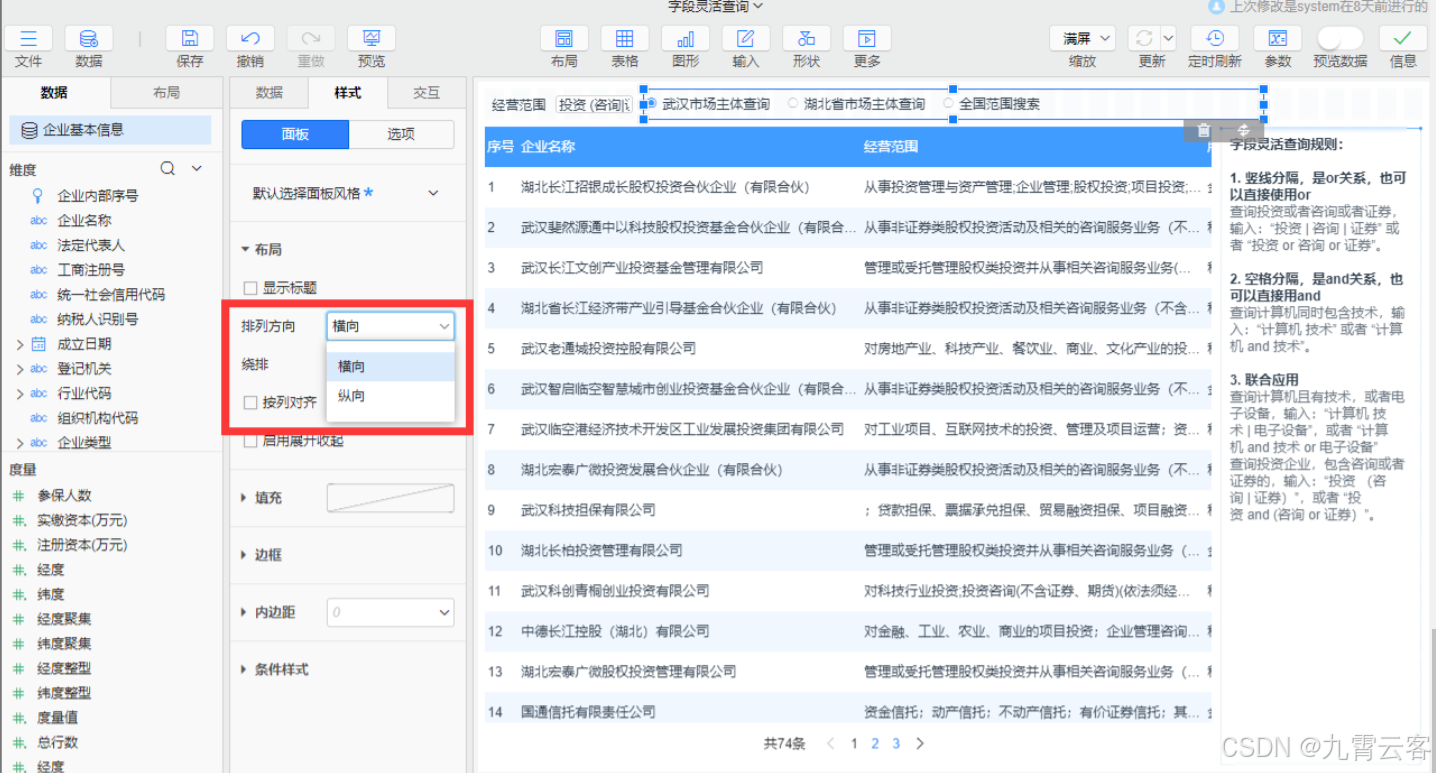
Task: Click the 信息 checkmark icon
Action: 1403,38
